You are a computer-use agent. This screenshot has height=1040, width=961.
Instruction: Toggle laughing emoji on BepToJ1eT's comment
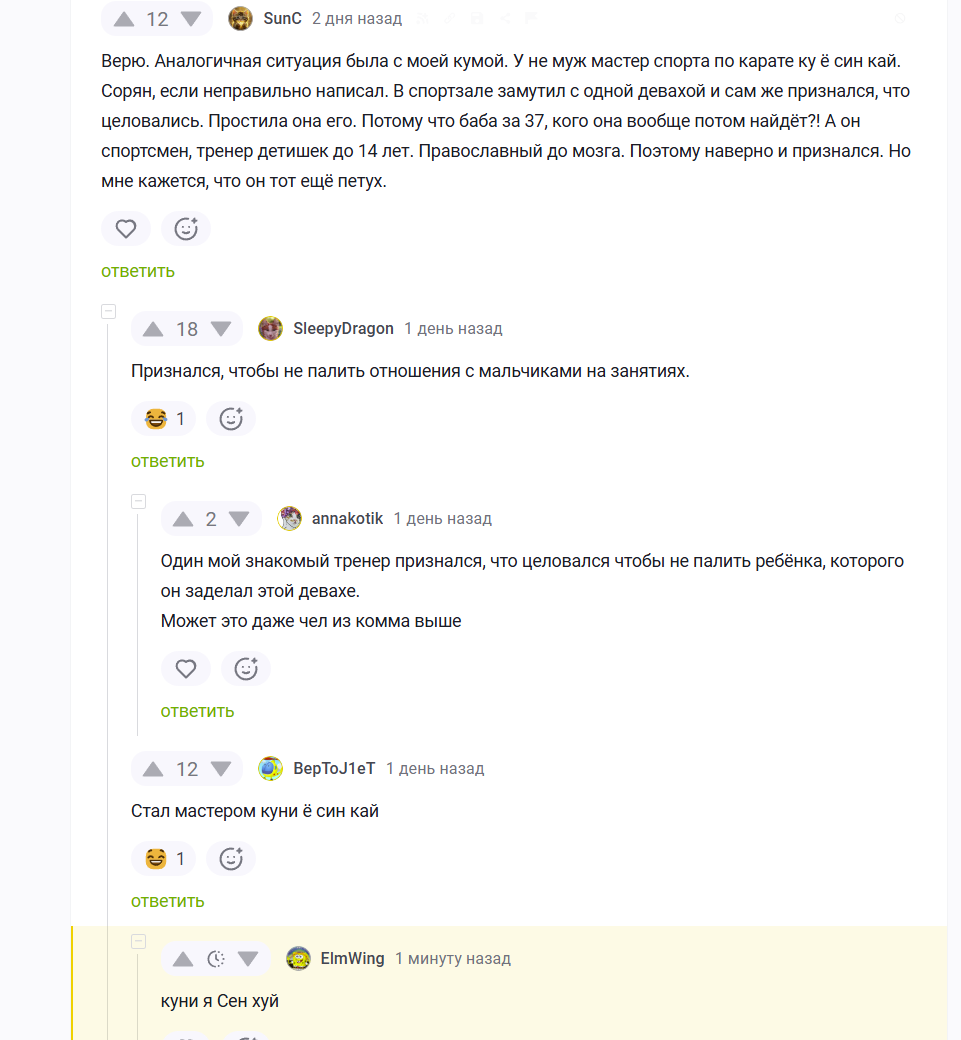coord(163,859)
